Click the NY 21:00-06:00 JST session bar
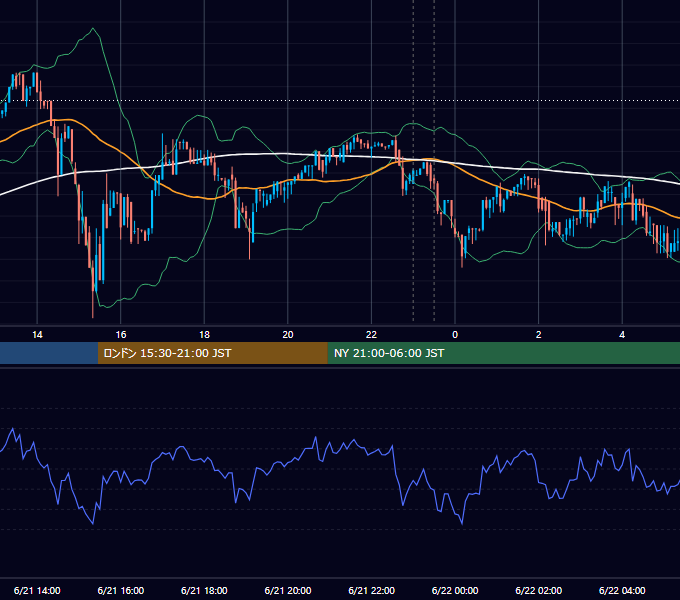The image size is (680, 600). pyautogui.click(x=503, y=353)
